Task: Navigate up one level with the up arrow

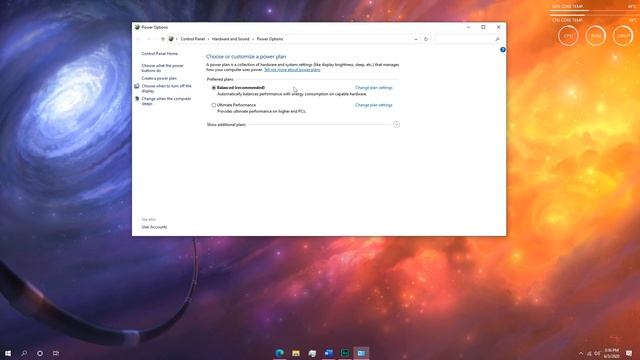Action: click(163, 39)
